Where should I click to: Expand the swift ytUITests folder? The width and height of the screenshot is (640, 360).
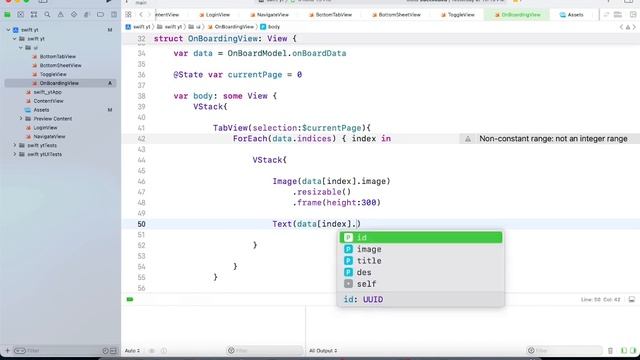tap(15, 154)
